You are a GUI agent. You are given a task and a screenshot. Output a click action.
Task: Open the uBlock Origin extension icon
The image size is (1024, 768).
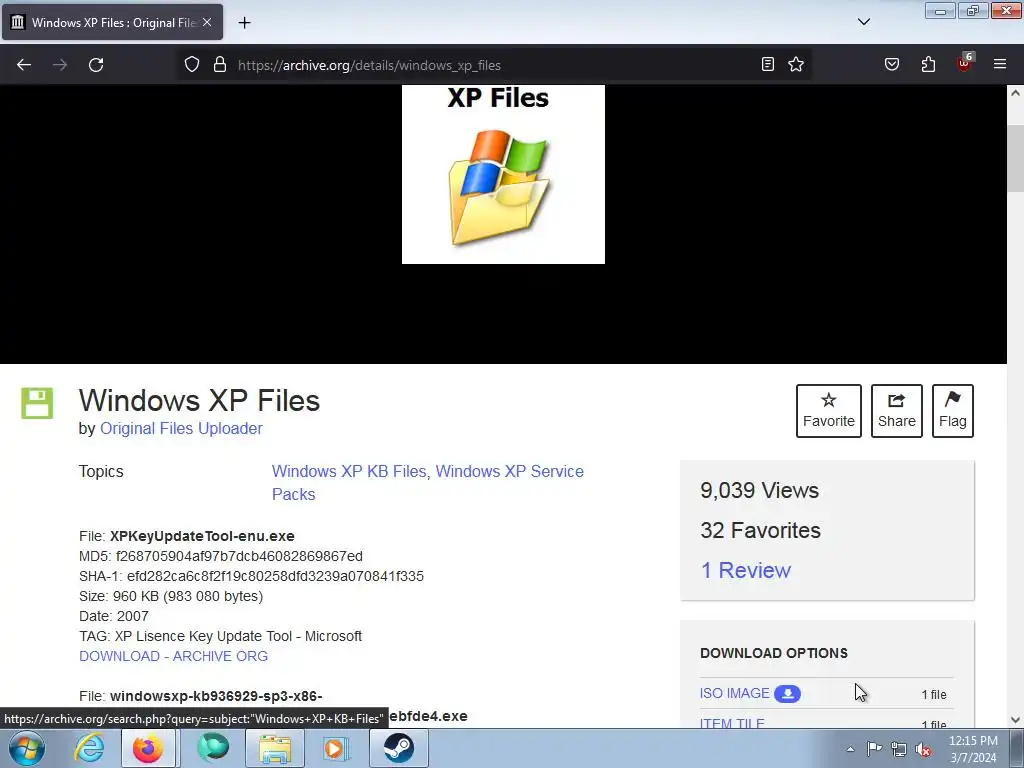click(965, 63)
